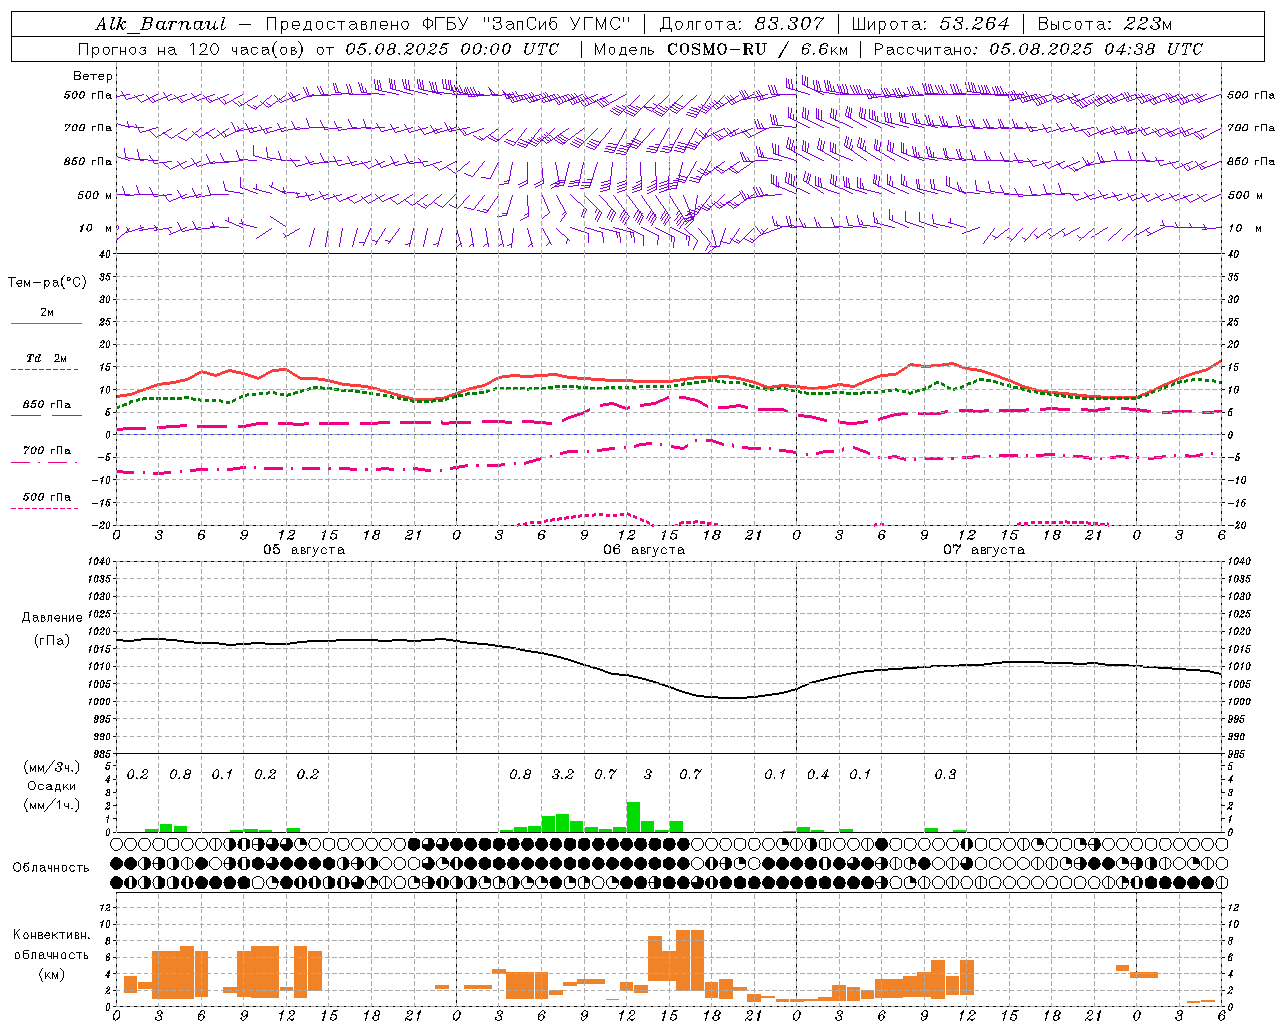The width and height of the screenshot is (1280, 1024).
Task: Click the Рассчитано 05.08.2025 04:38 UTC timestamp
Action: click(1038, 49)
